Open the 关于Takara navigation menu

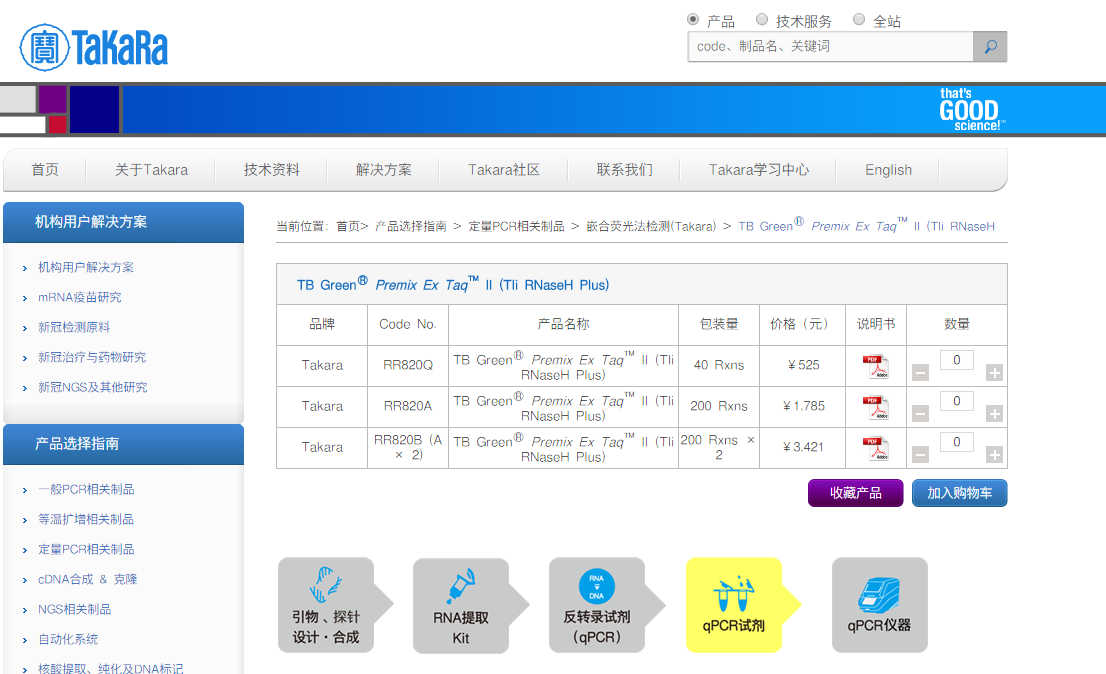(151, 170)
